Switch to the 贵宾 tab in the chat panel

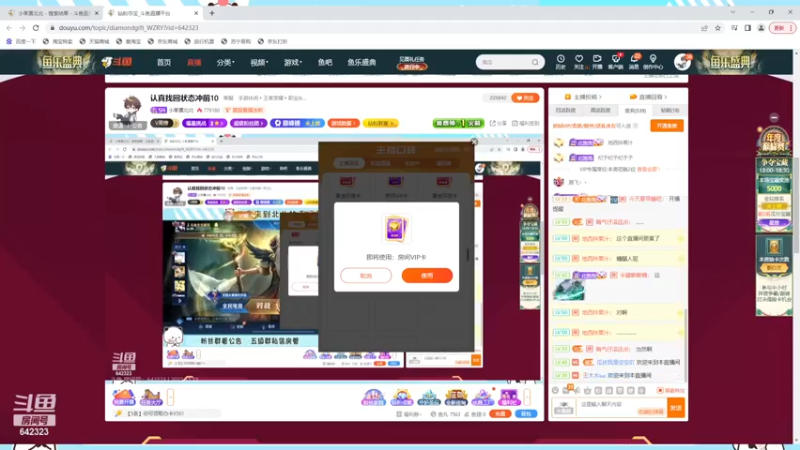635,110
